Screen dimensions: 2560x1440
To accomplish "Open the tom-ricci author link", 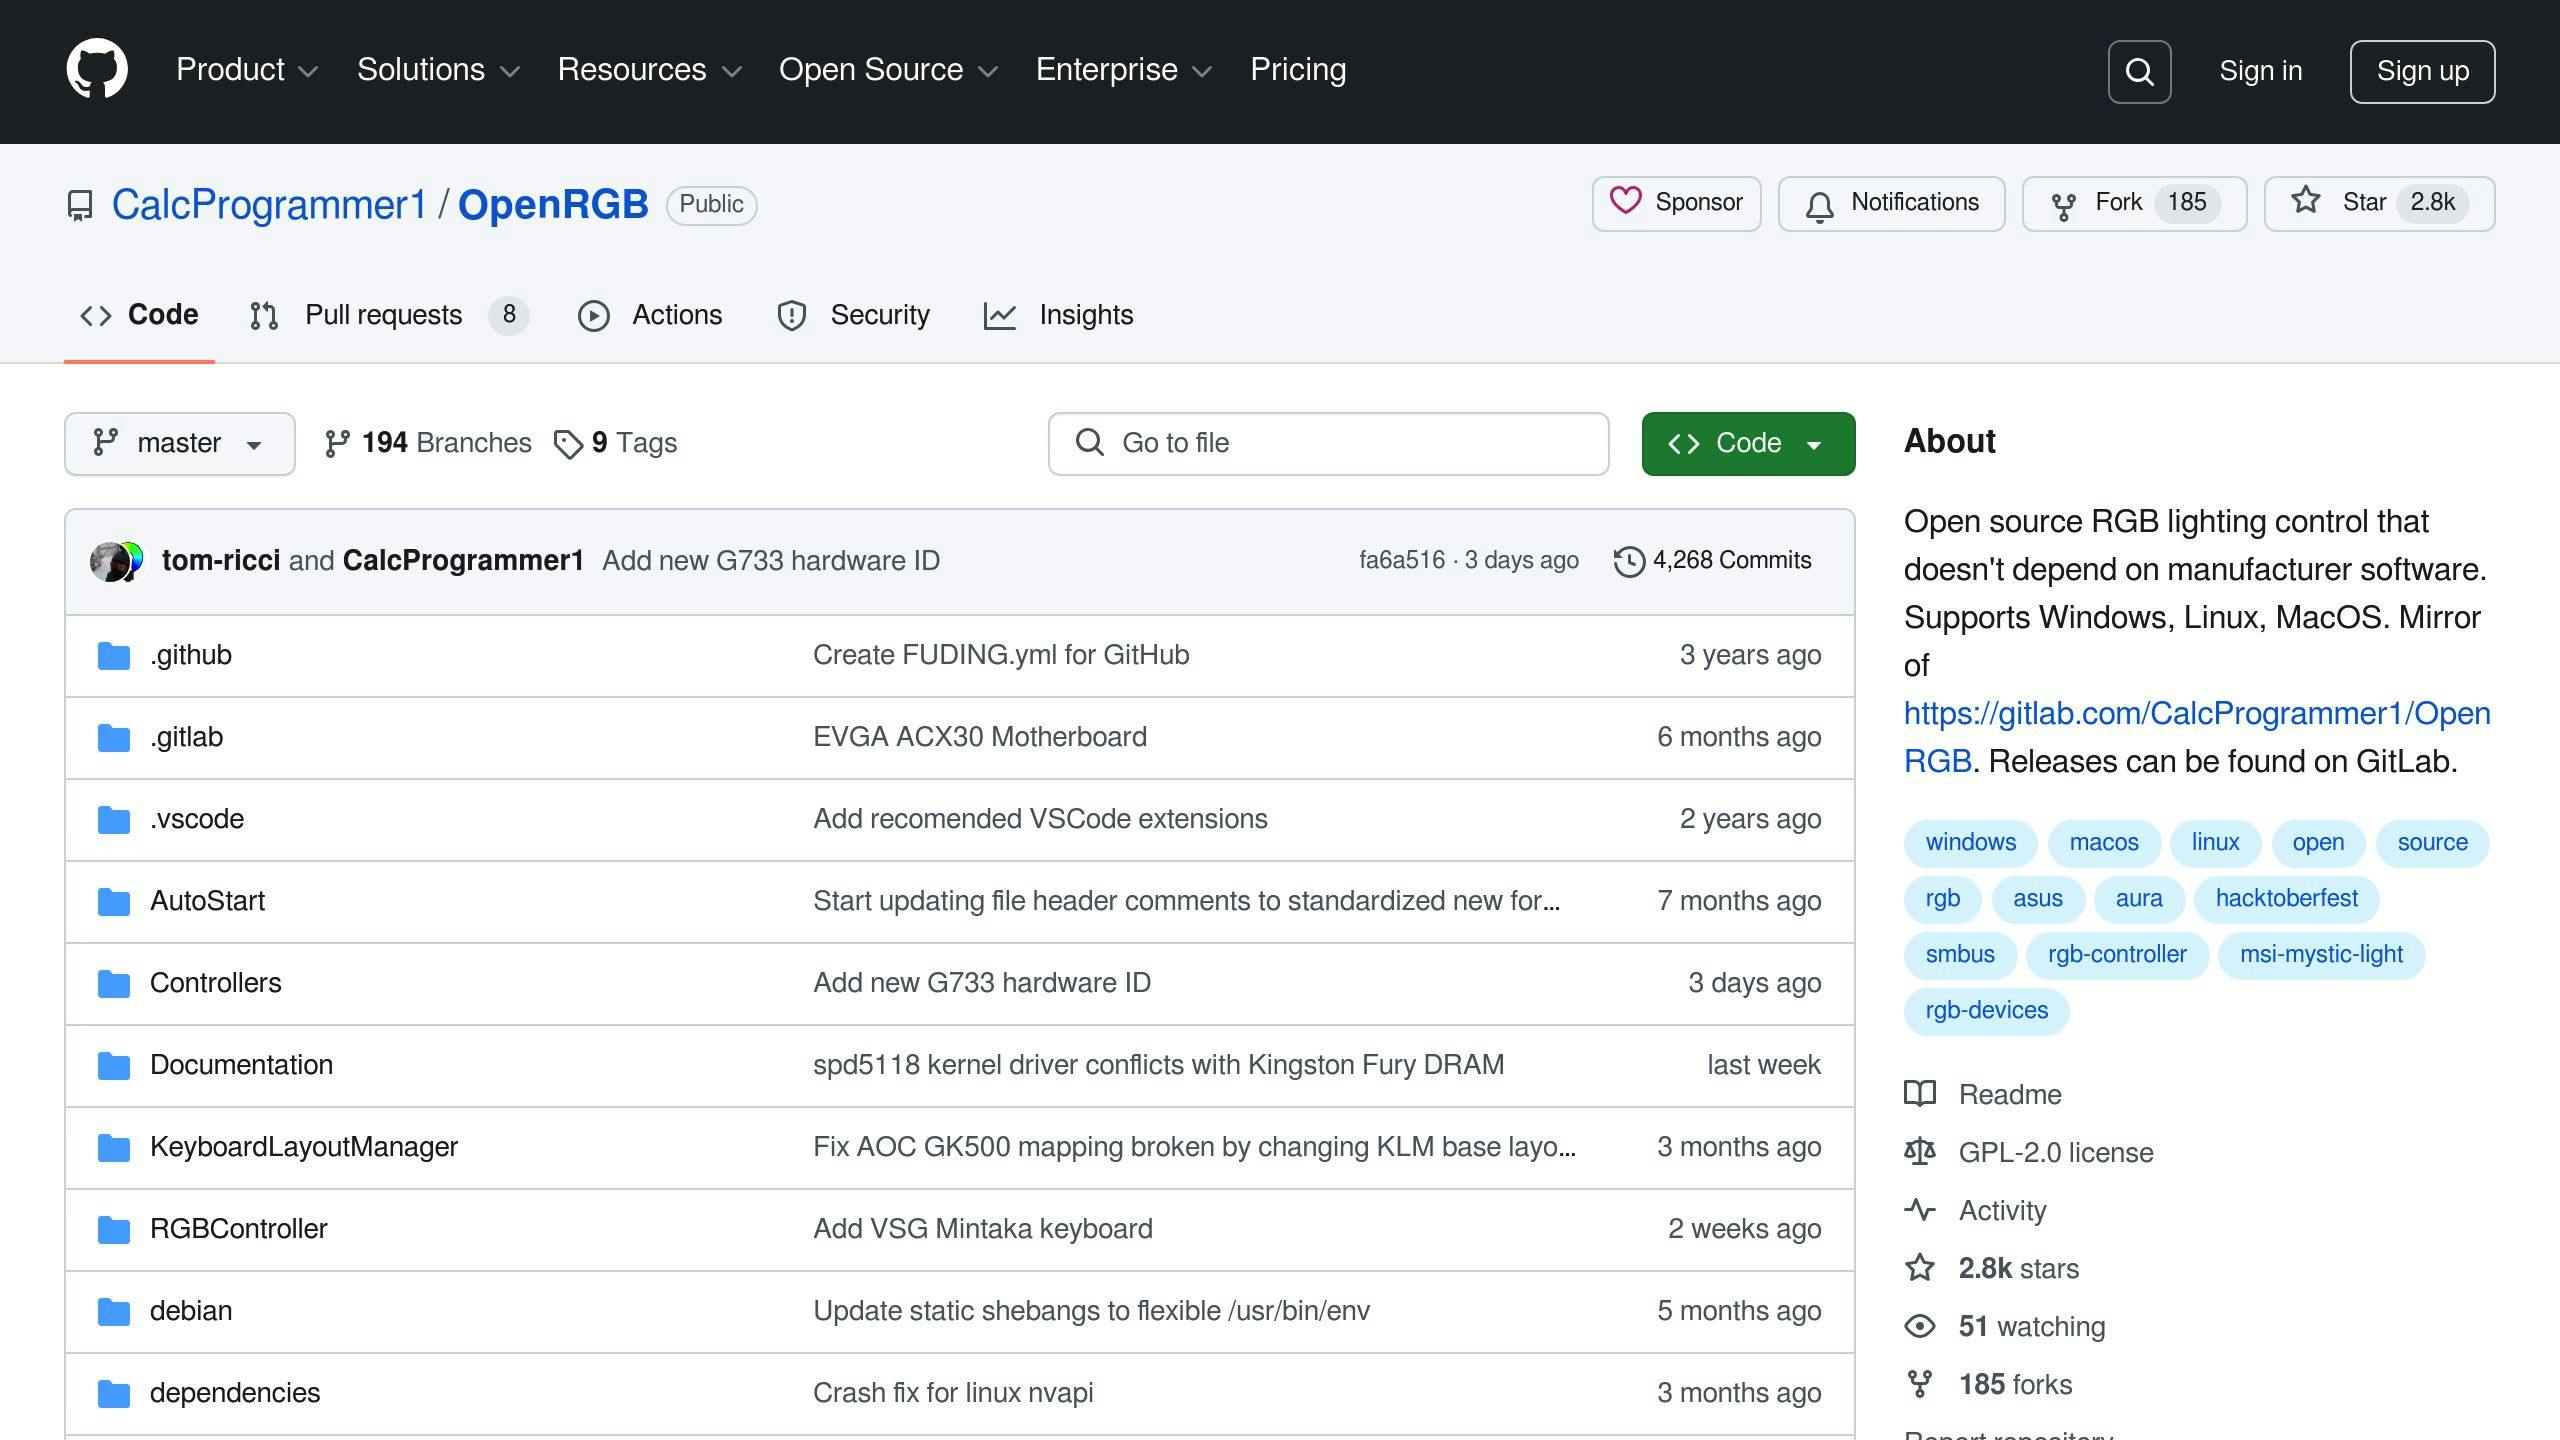I will coord(221,561).
